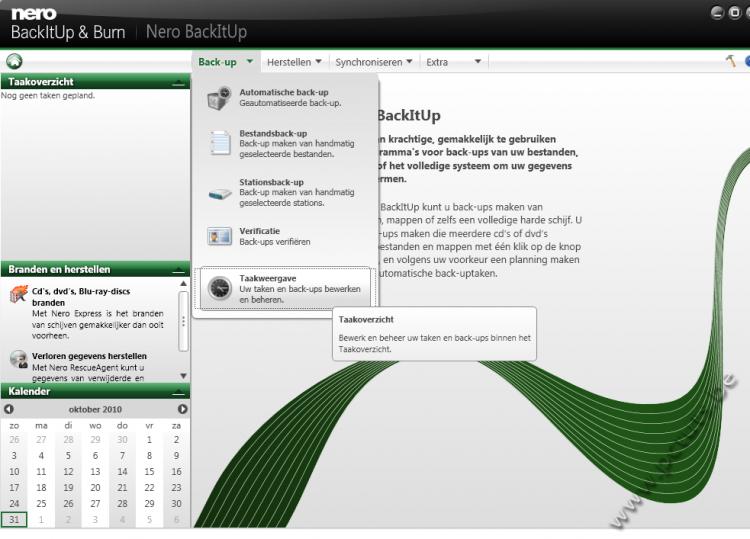Select the Automatische back-up icon
This screenshot has width=750, height=539.
[x=219, y=99]
